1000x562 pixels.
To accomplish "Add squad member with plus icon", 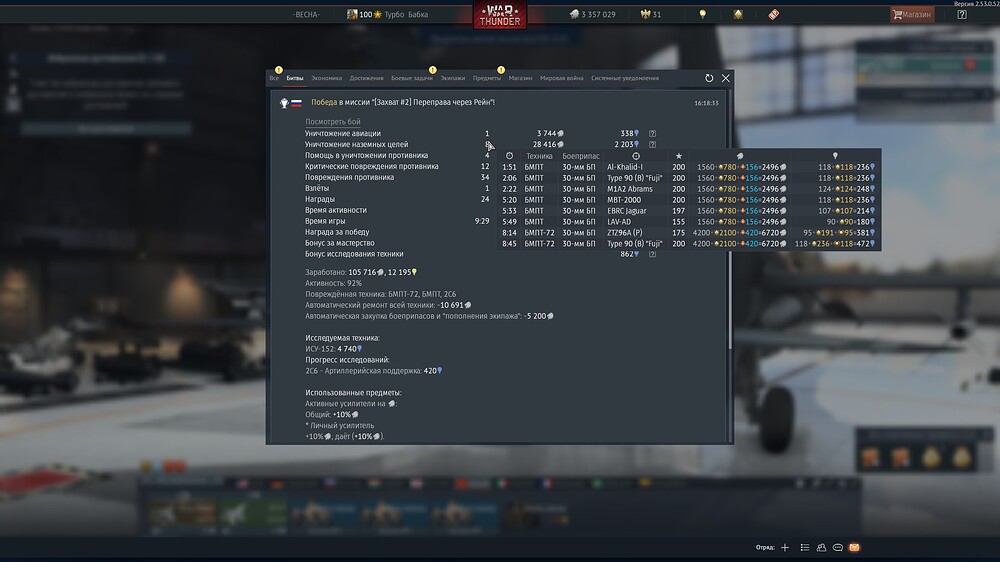I will pyautogui.click(x=785, y=548).
